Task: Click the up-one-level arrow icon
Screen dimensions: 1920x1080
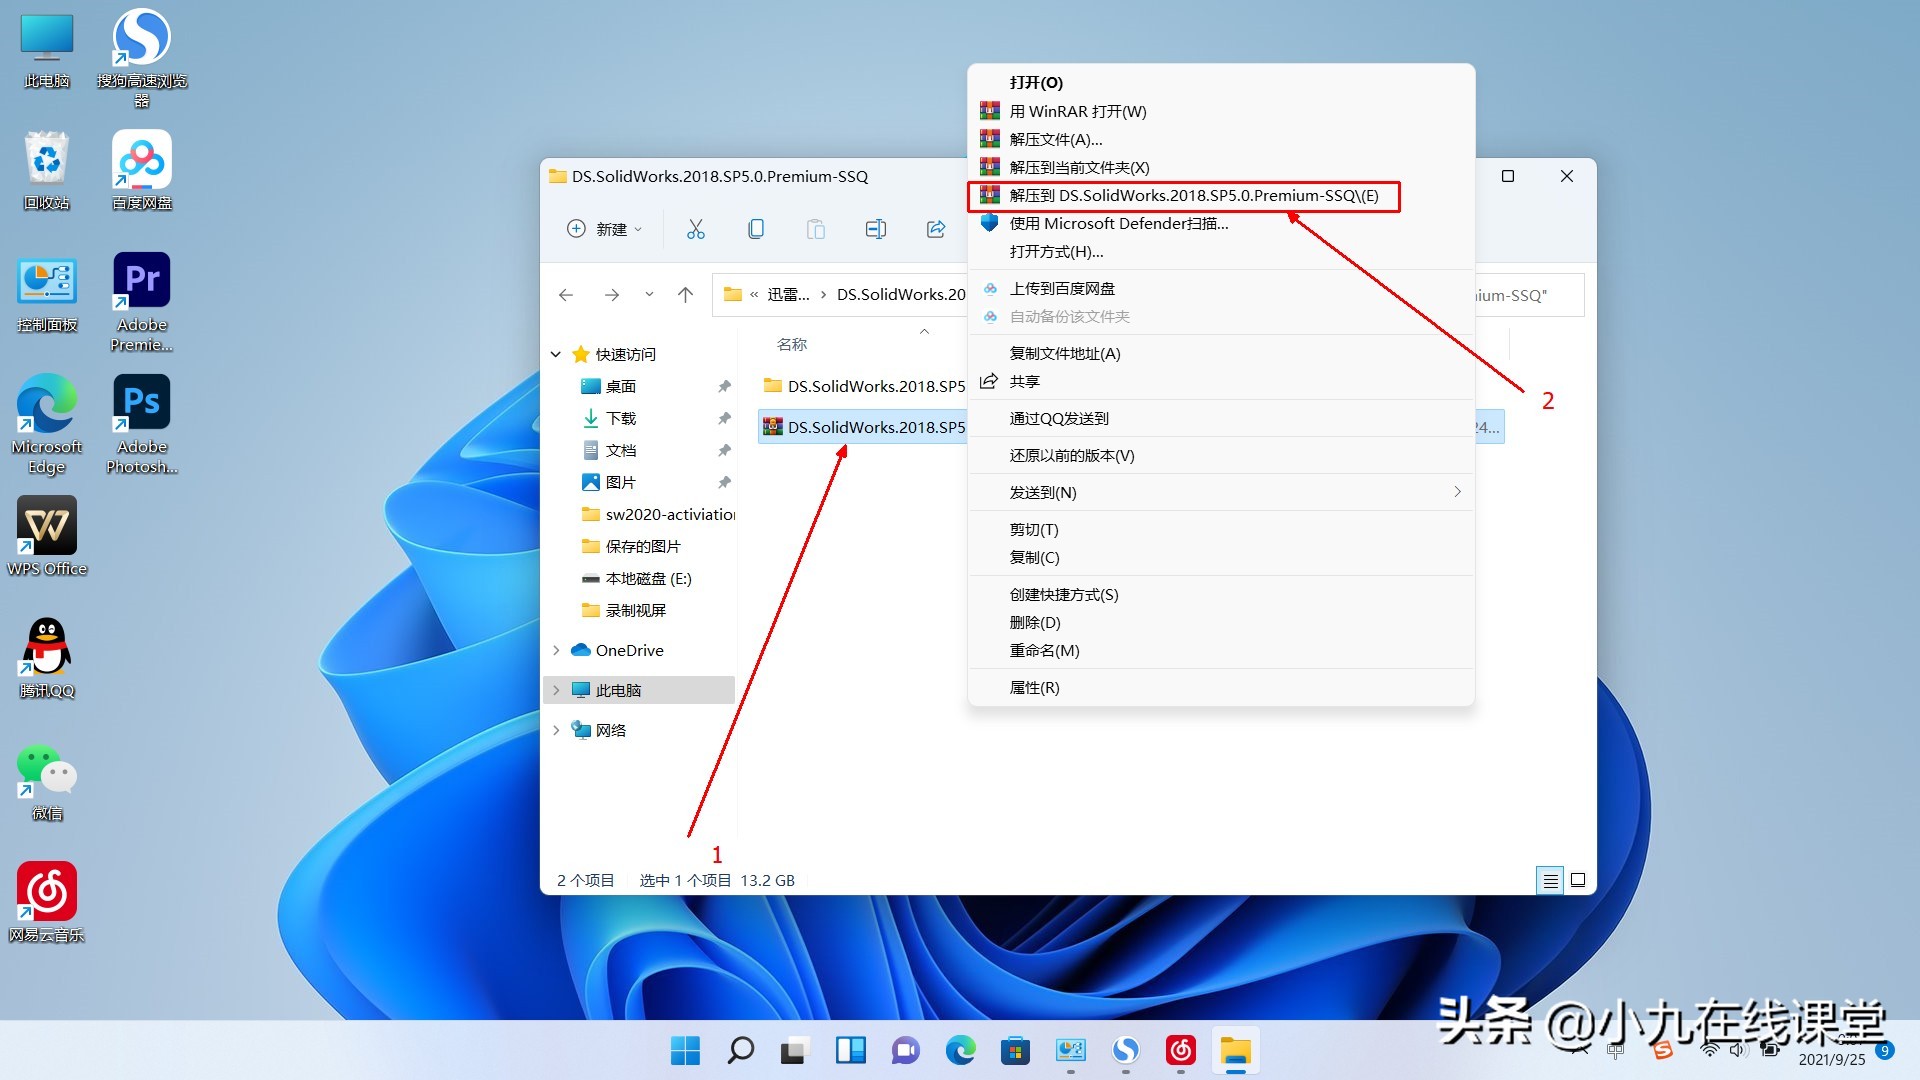Action: pyautogui.click(x=685, y=294)
